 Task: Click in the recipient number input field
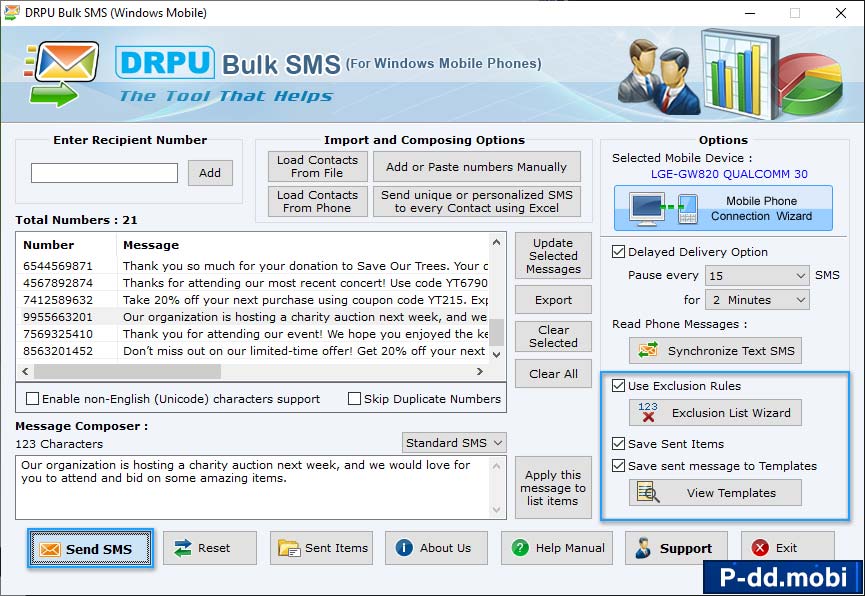[x=104, y=173]
